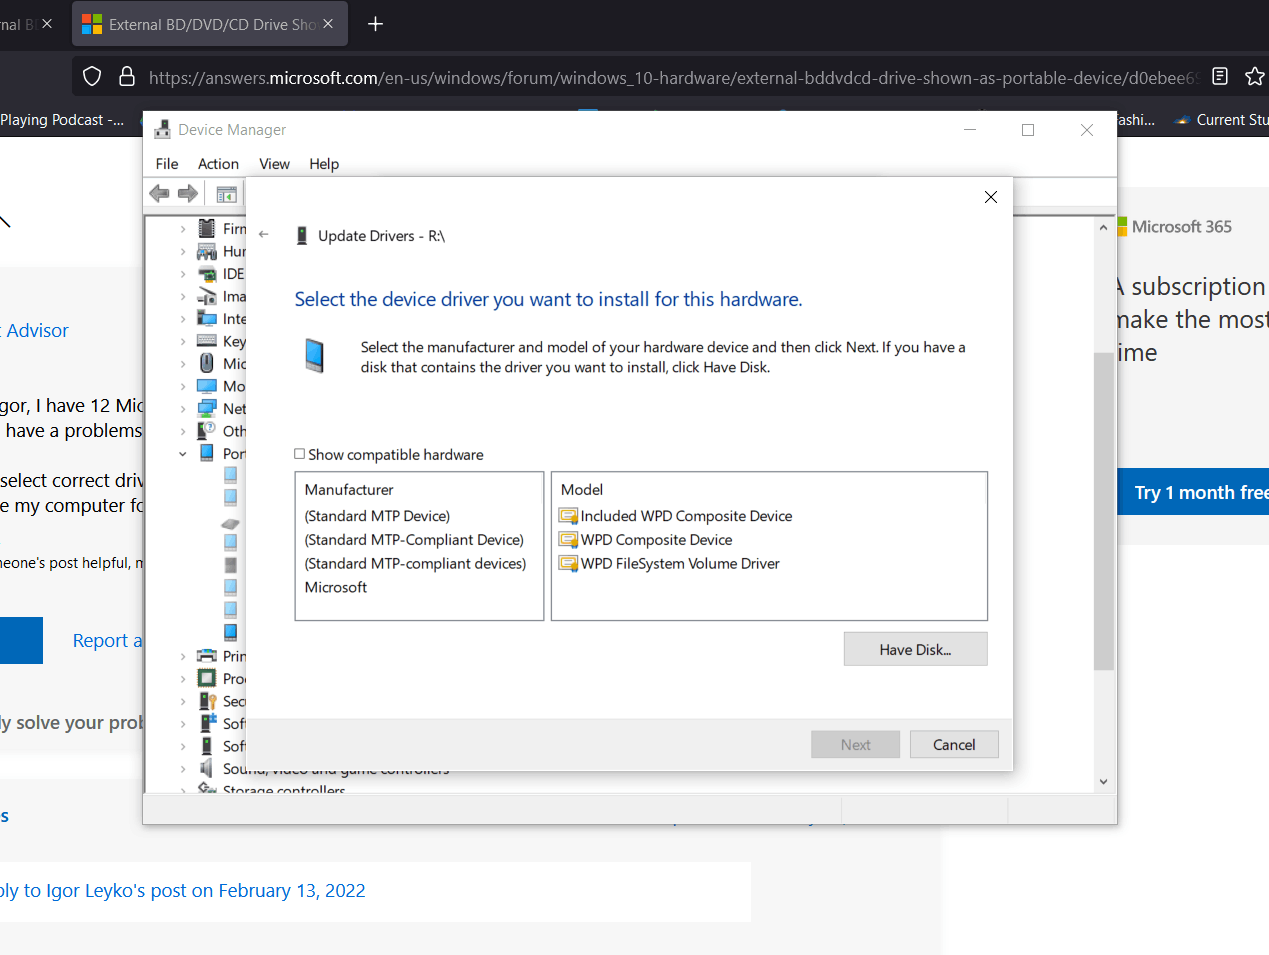The image size is (1269, 955).
Task: Select (Standard MTP Device) manufacturer
Action: click(x=377, y=516)
